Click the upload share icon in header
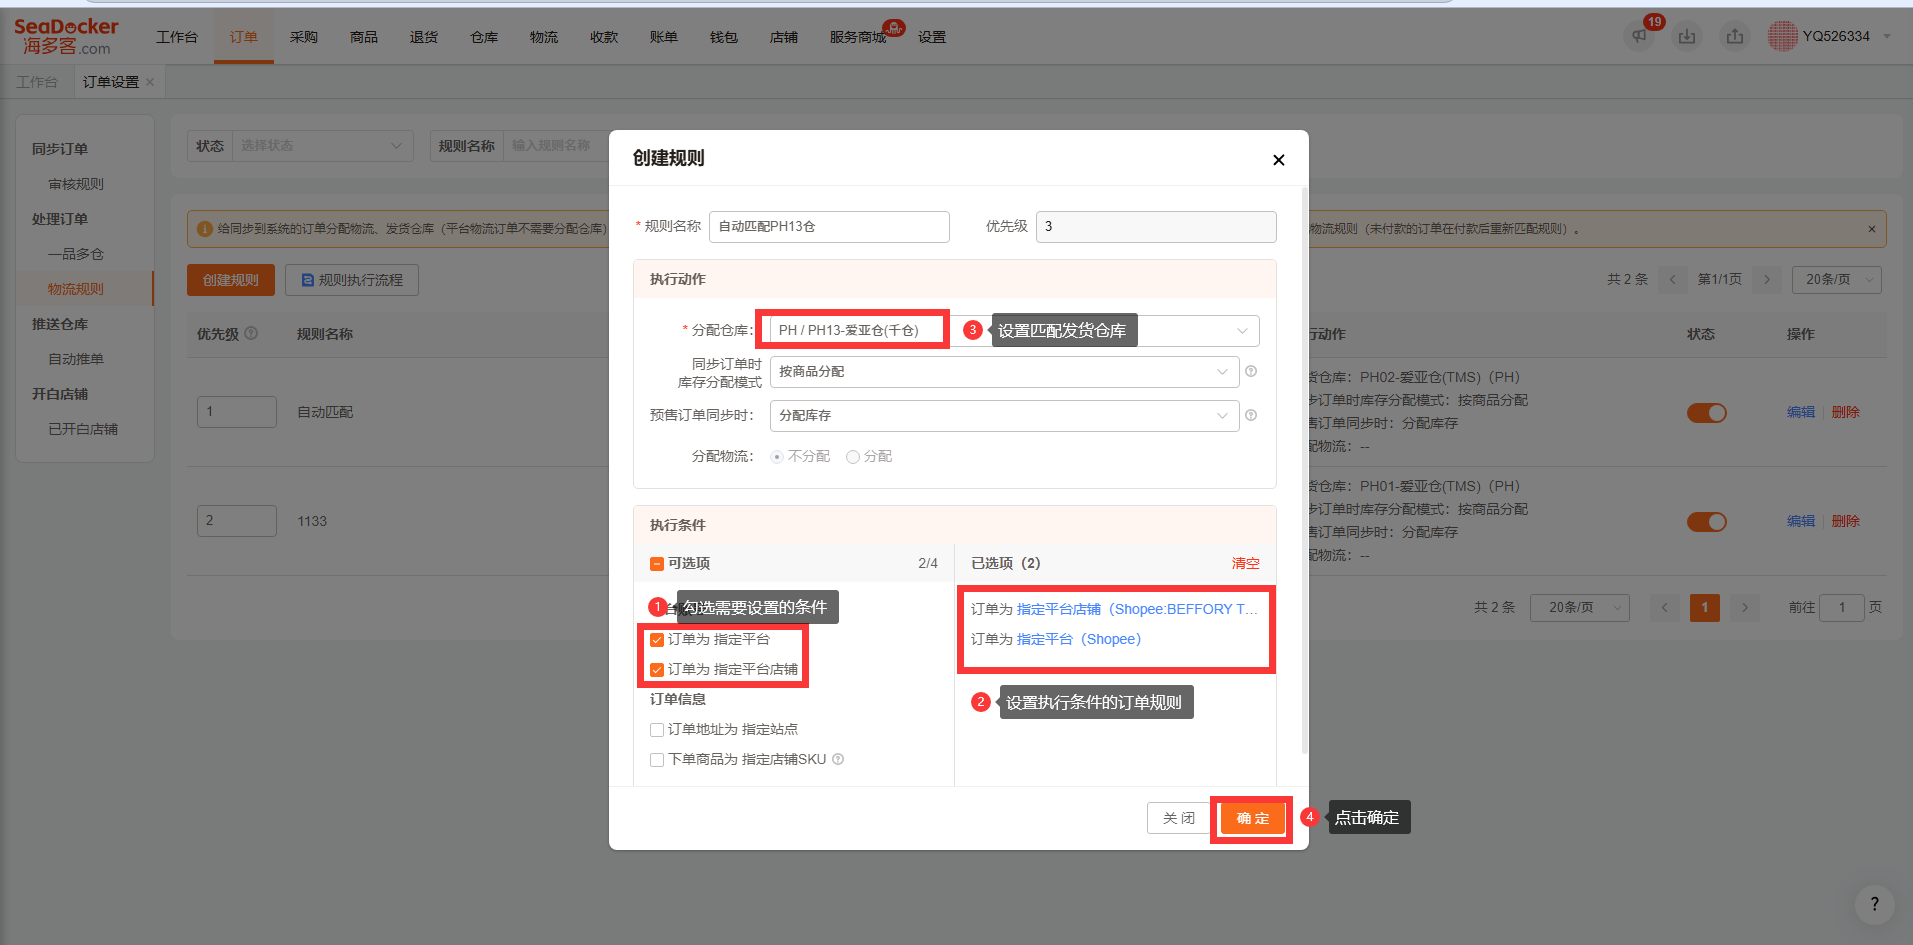 [x=1735, y=36]
